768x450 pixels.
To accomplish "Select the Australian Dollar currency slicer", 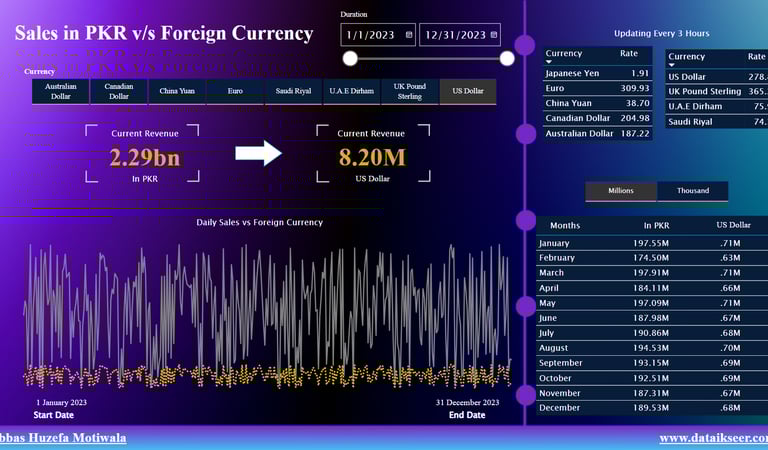I will click(61, 91).
